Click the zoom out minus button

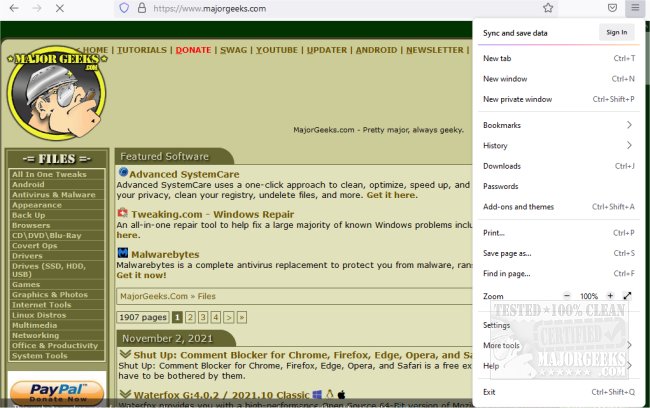point(566,296)
